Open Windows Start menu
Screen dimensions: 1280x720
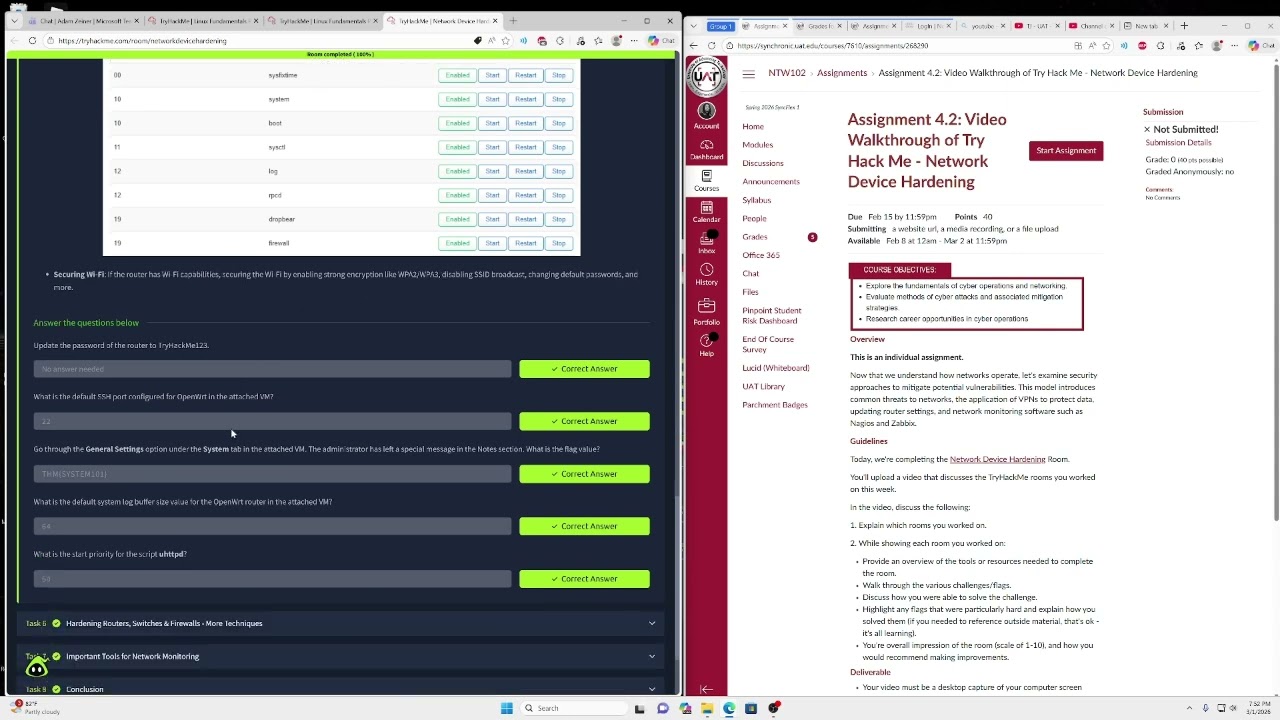pyautogui.click(x=507, y=708)
